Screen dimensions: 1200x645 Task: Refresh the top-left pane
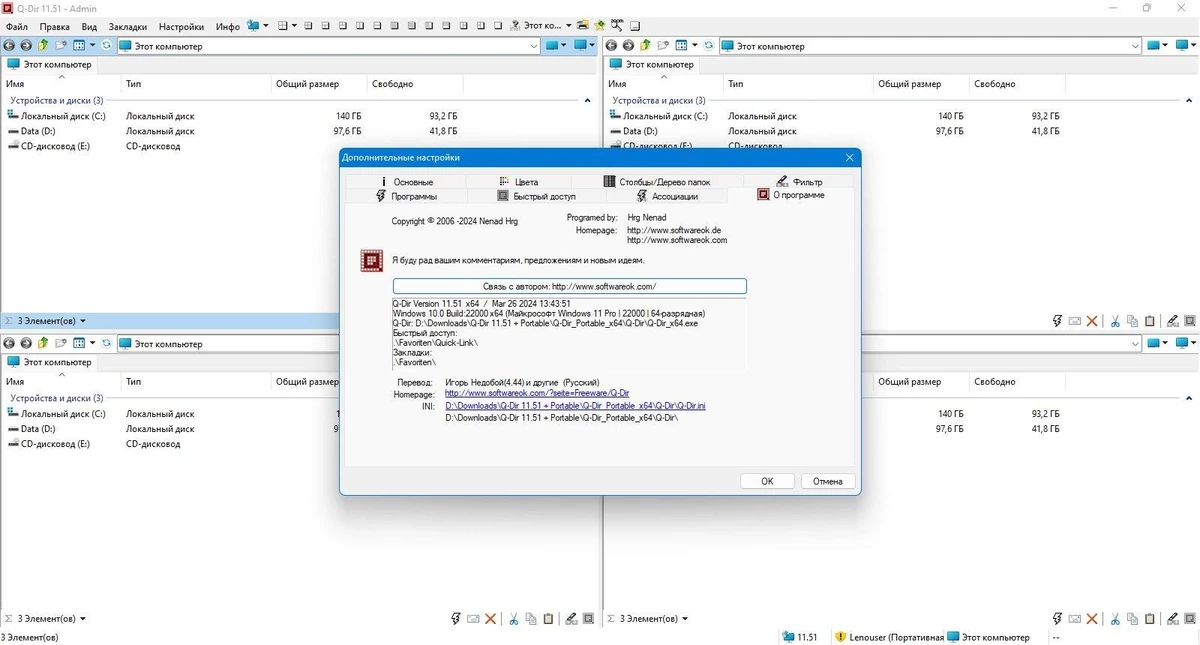tap(106, 46)
